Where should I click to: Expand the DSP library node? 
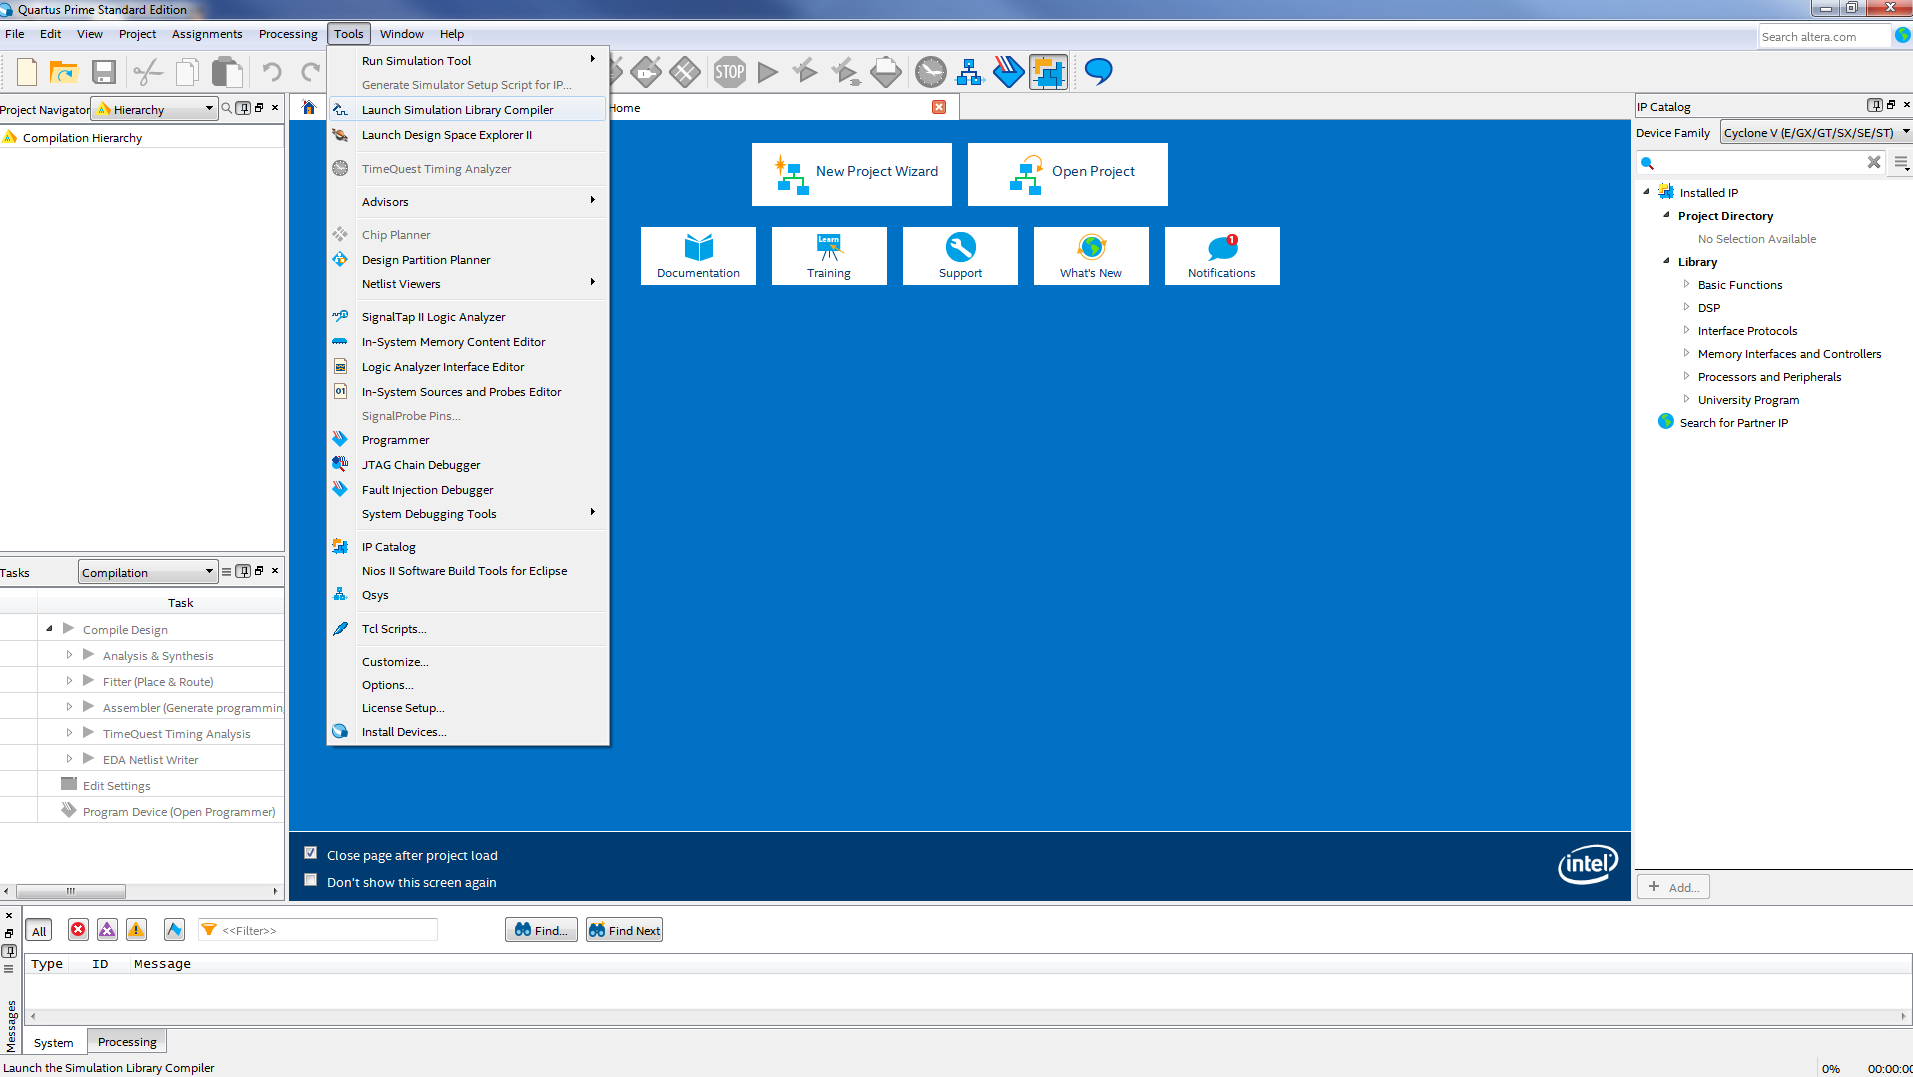tap(1686, 307)
